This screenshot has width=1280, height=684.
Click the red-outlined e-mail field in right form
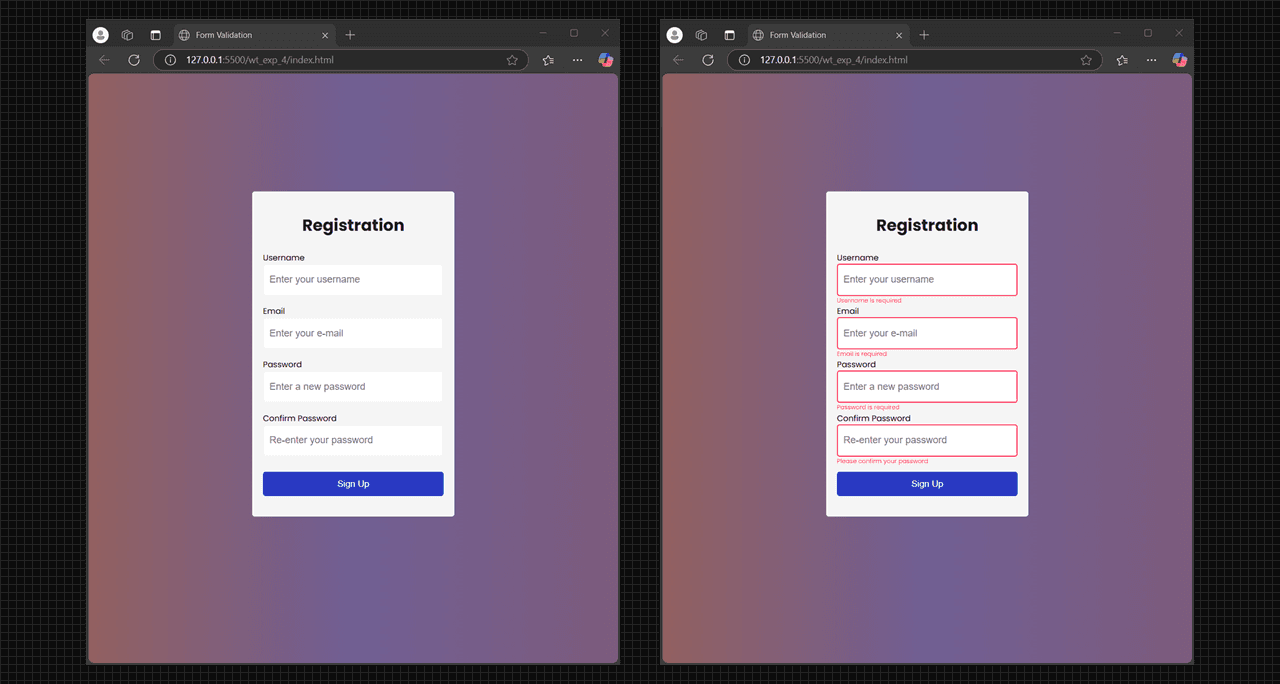click(x=927, y=333)
